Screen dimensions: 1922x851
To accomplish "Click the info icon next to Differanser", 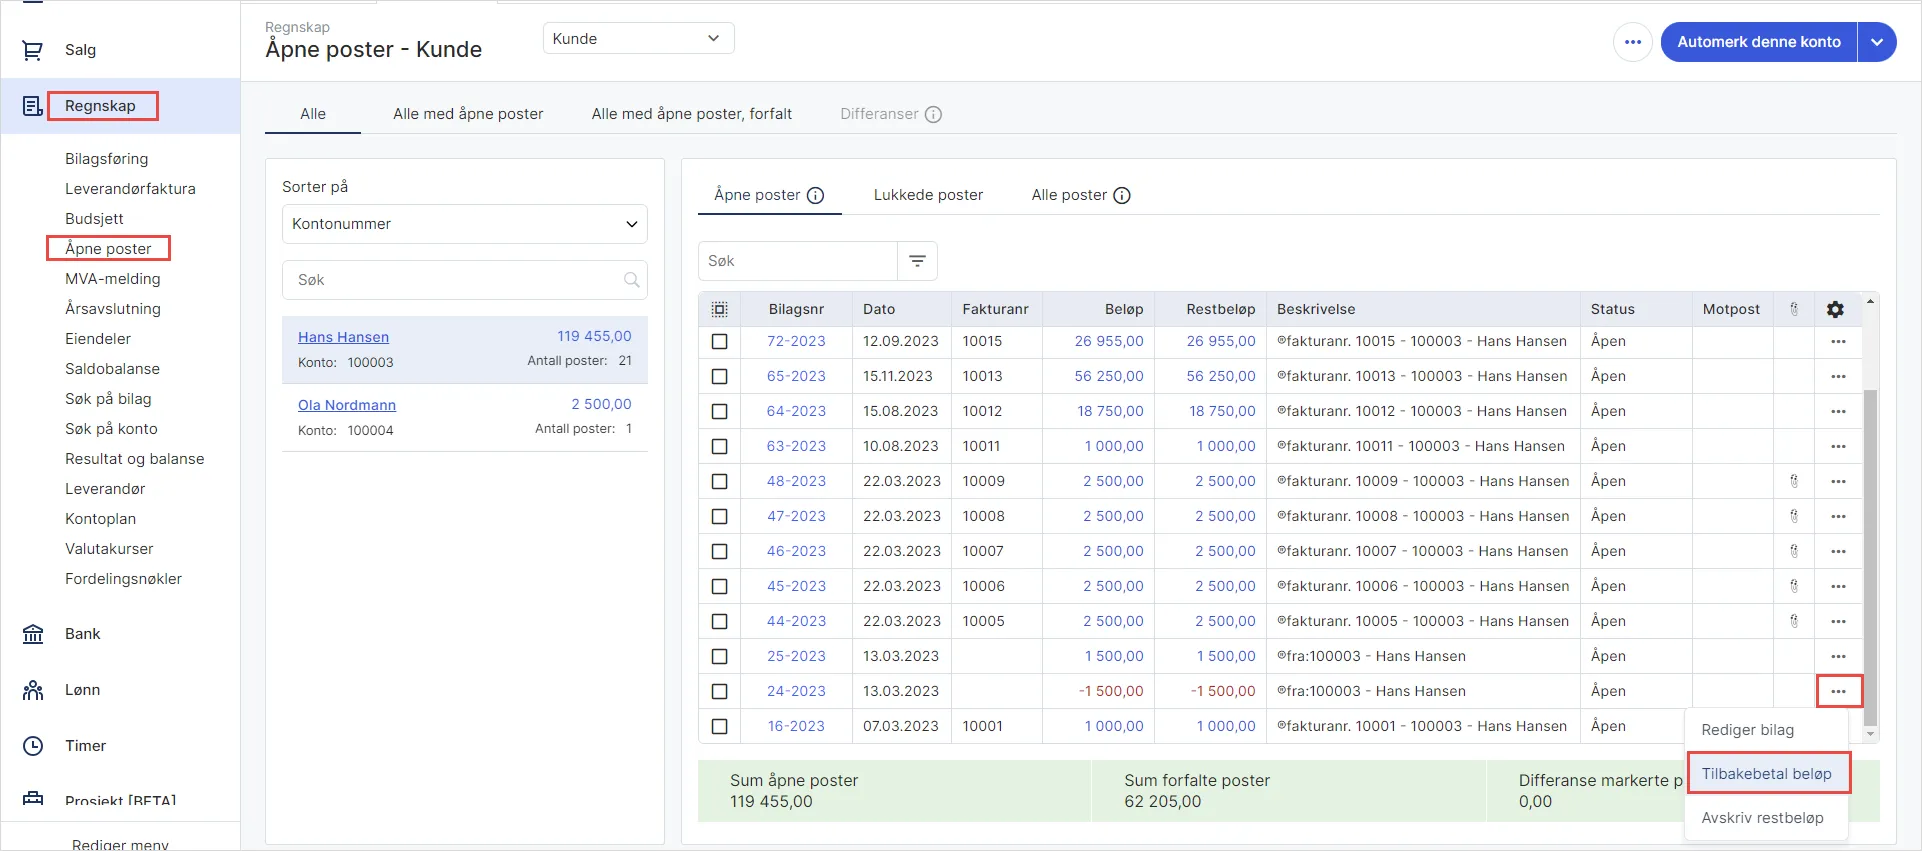I will tap(933, 114).
